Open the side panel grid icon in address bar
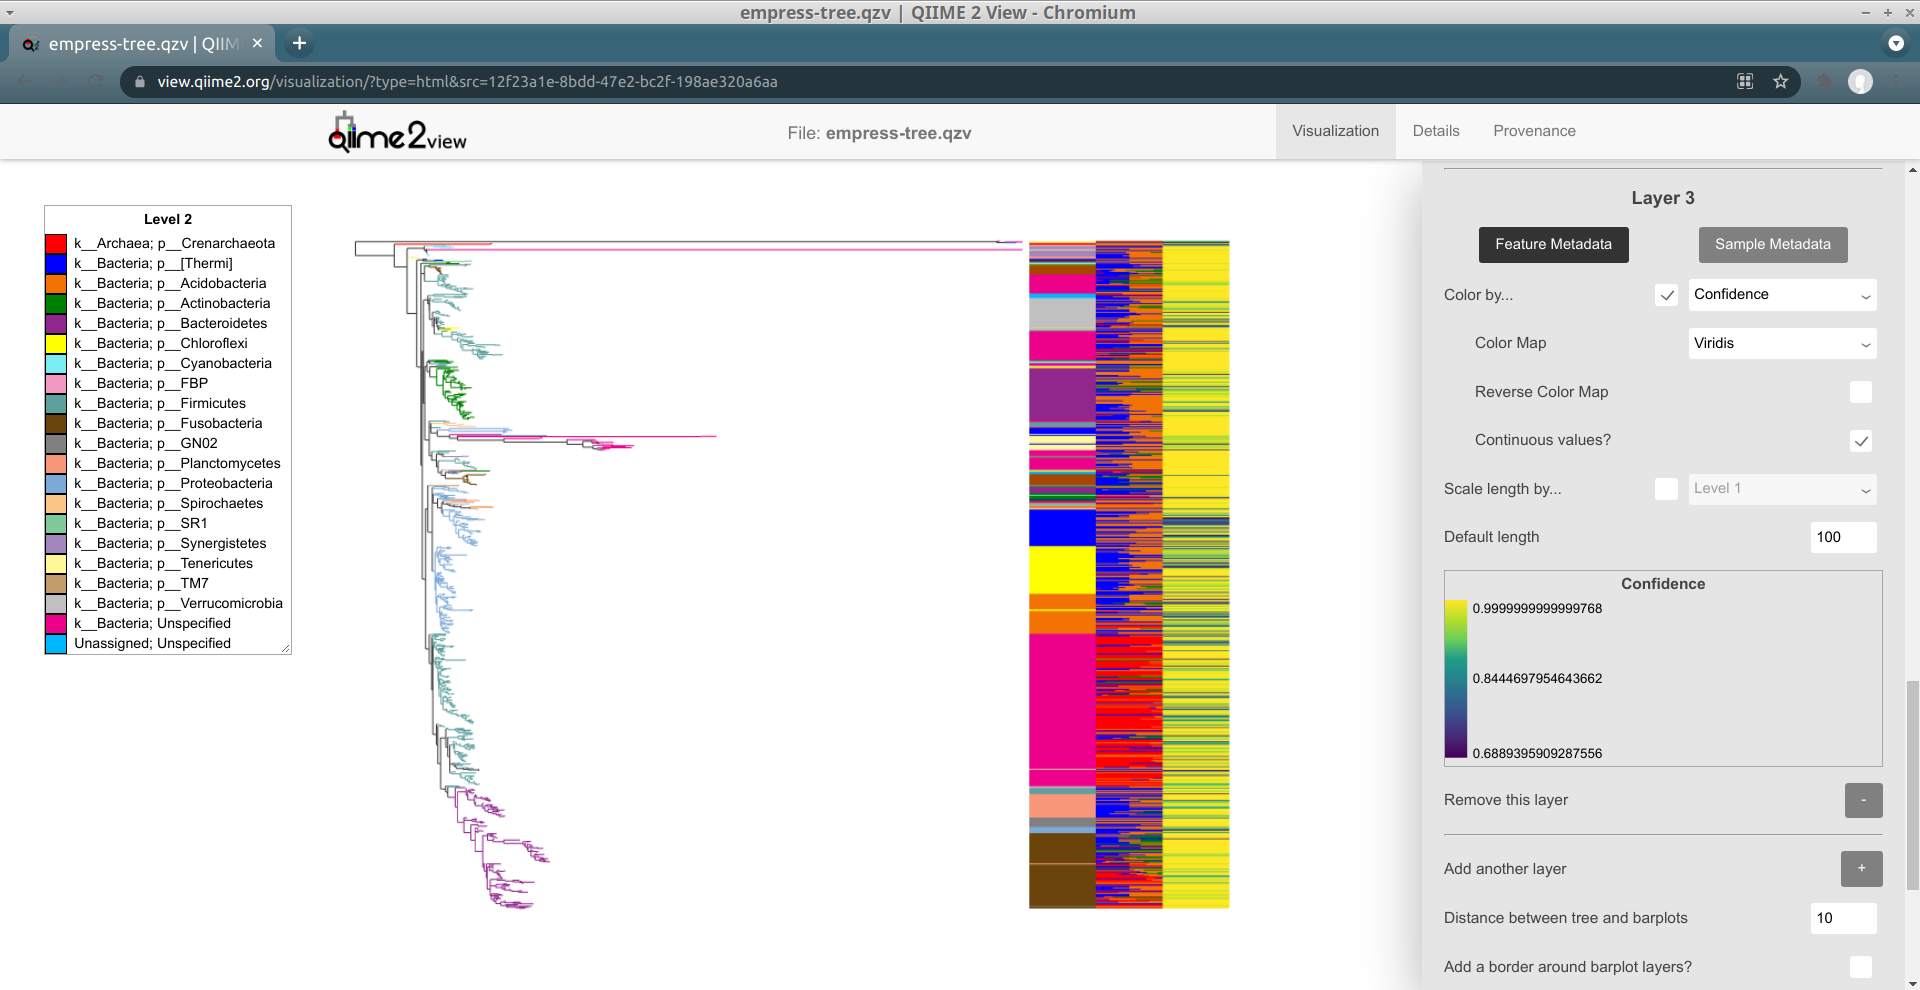1920x990 pixels. click(1744, 82)
